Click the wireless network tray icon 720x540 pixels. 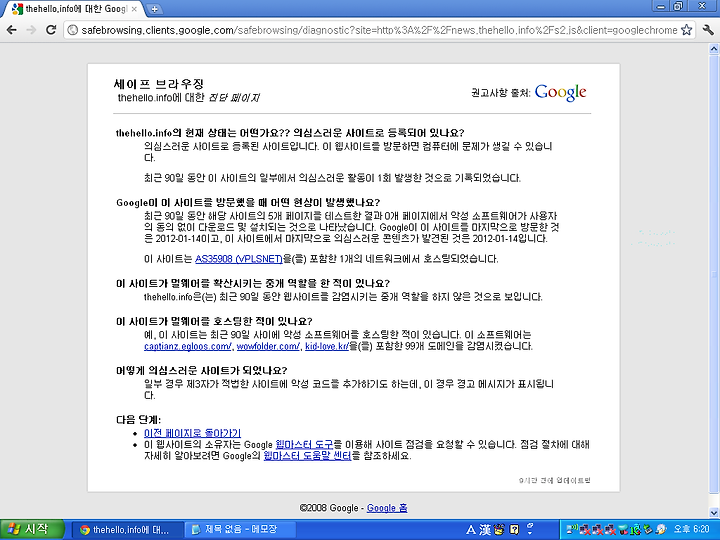[x=572, y=529]
